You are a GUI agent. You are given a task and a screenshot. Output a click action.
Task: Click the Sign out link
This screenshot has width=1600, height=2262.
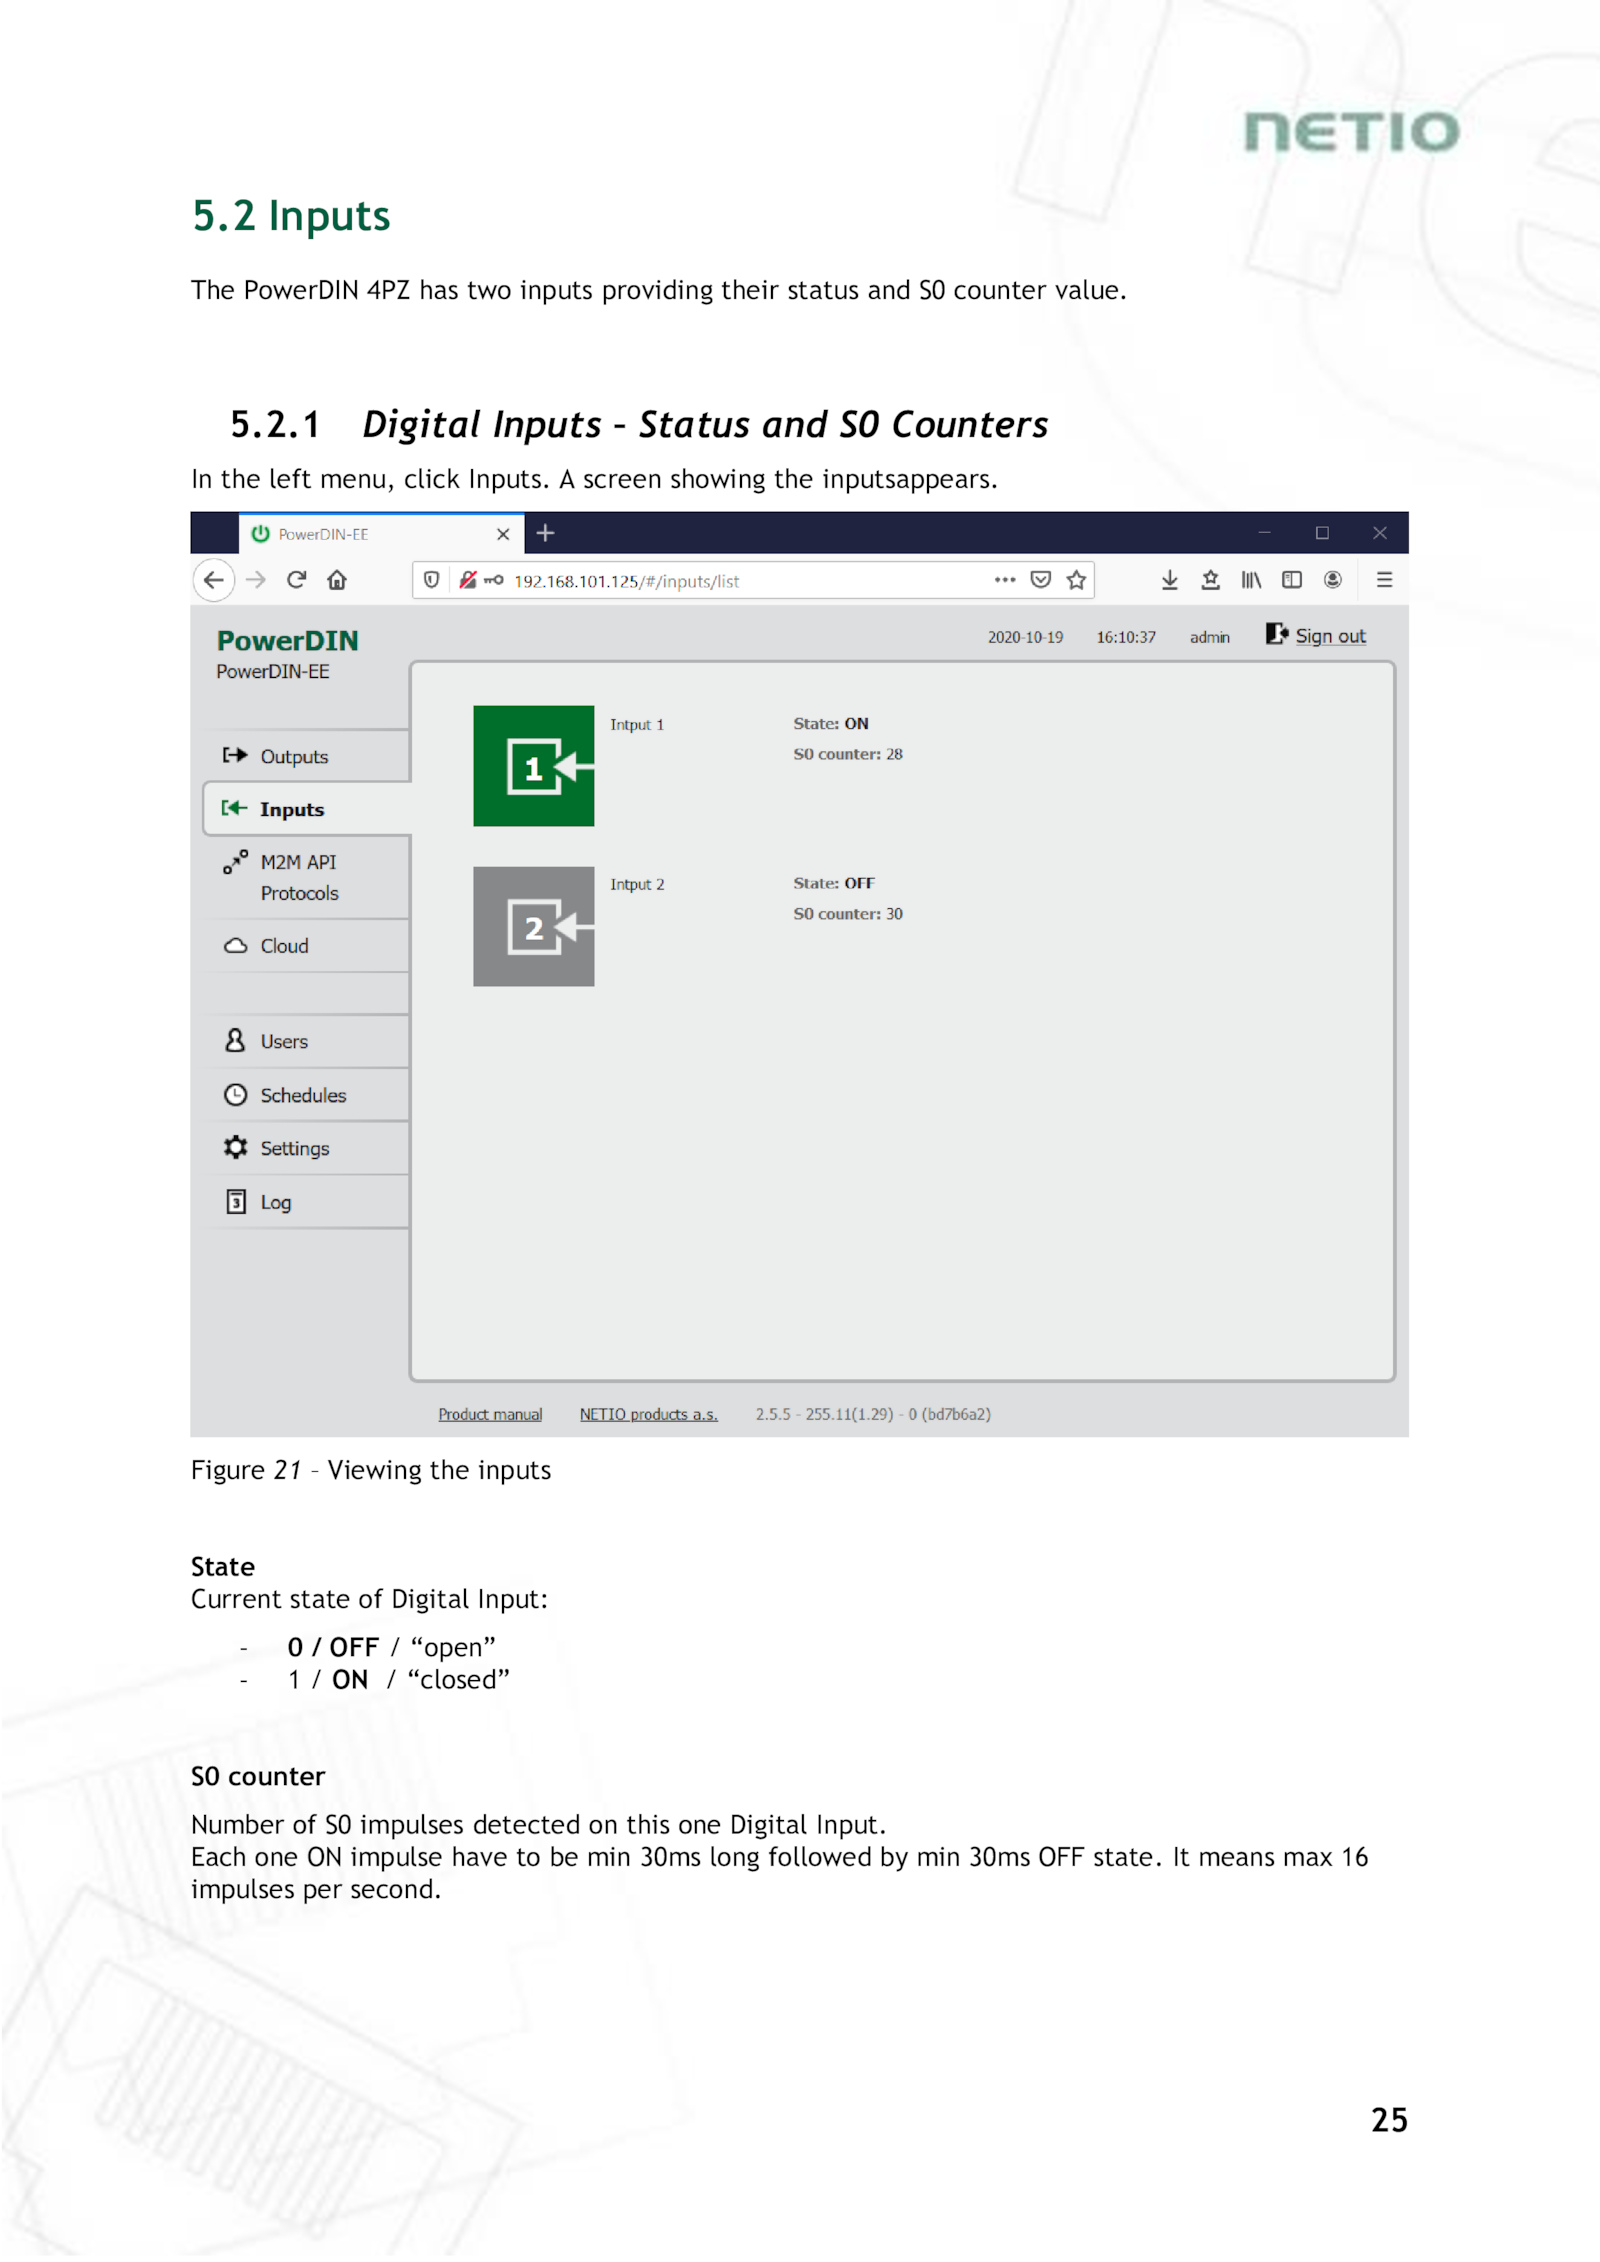1329,636
